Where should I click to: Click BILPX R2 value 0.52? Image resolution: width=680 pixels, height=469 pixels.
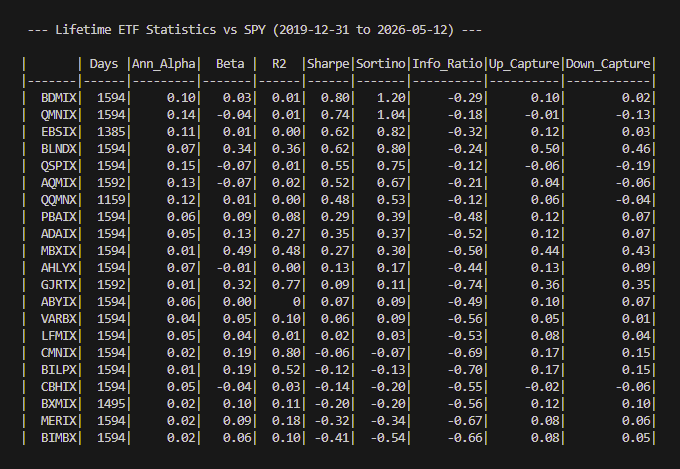pyautogui.click(x=286, y=370)
